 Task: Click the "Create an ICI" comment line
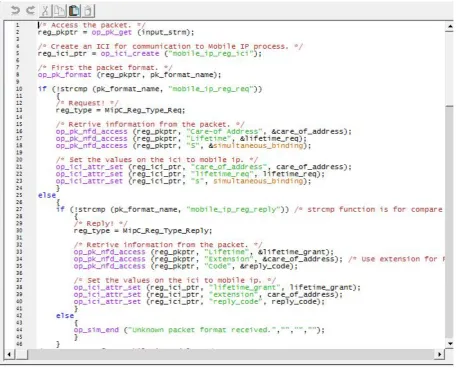(x=170, y=47)
